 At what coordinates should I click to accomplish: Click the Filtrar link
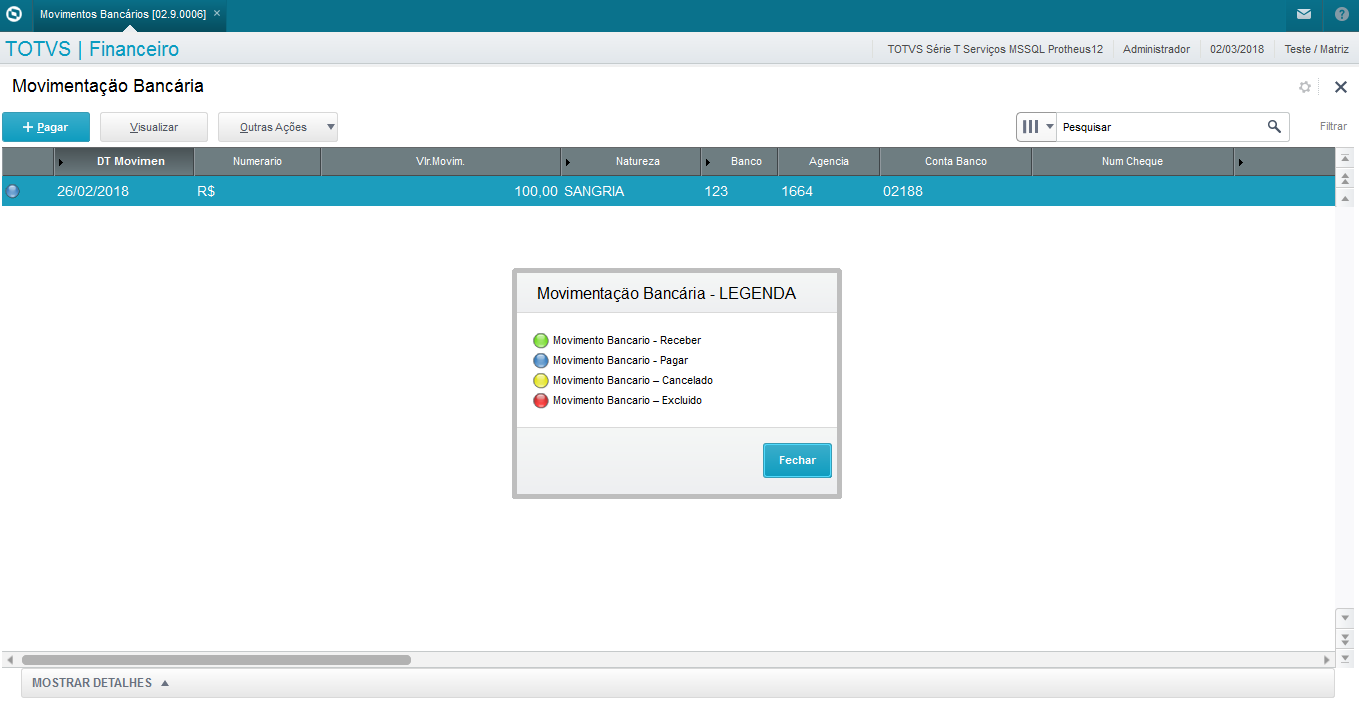point(1333,127)
